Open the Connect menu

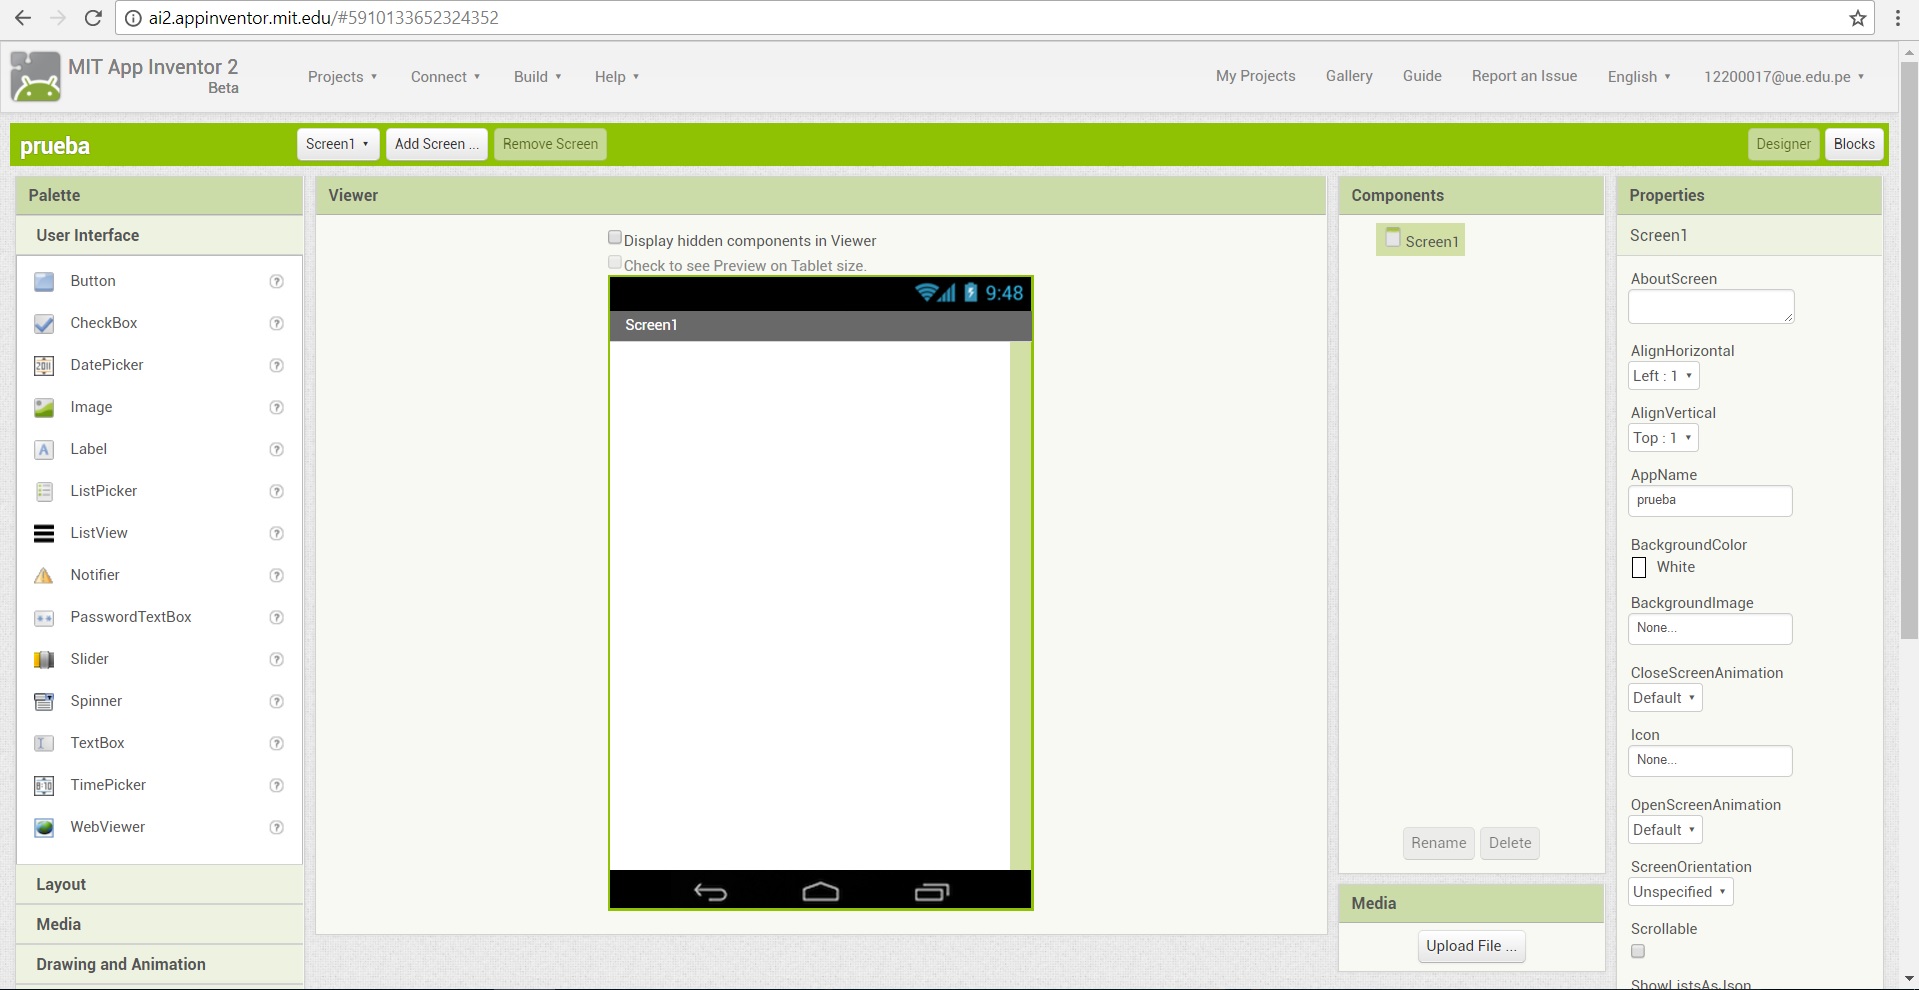pos(445,77)
